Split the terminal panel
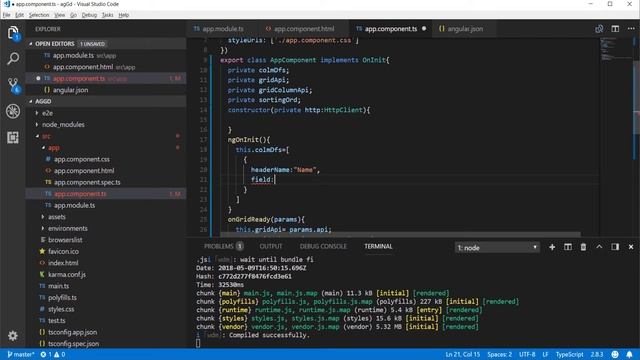This screenshot has height=360, width=640. 568,247
